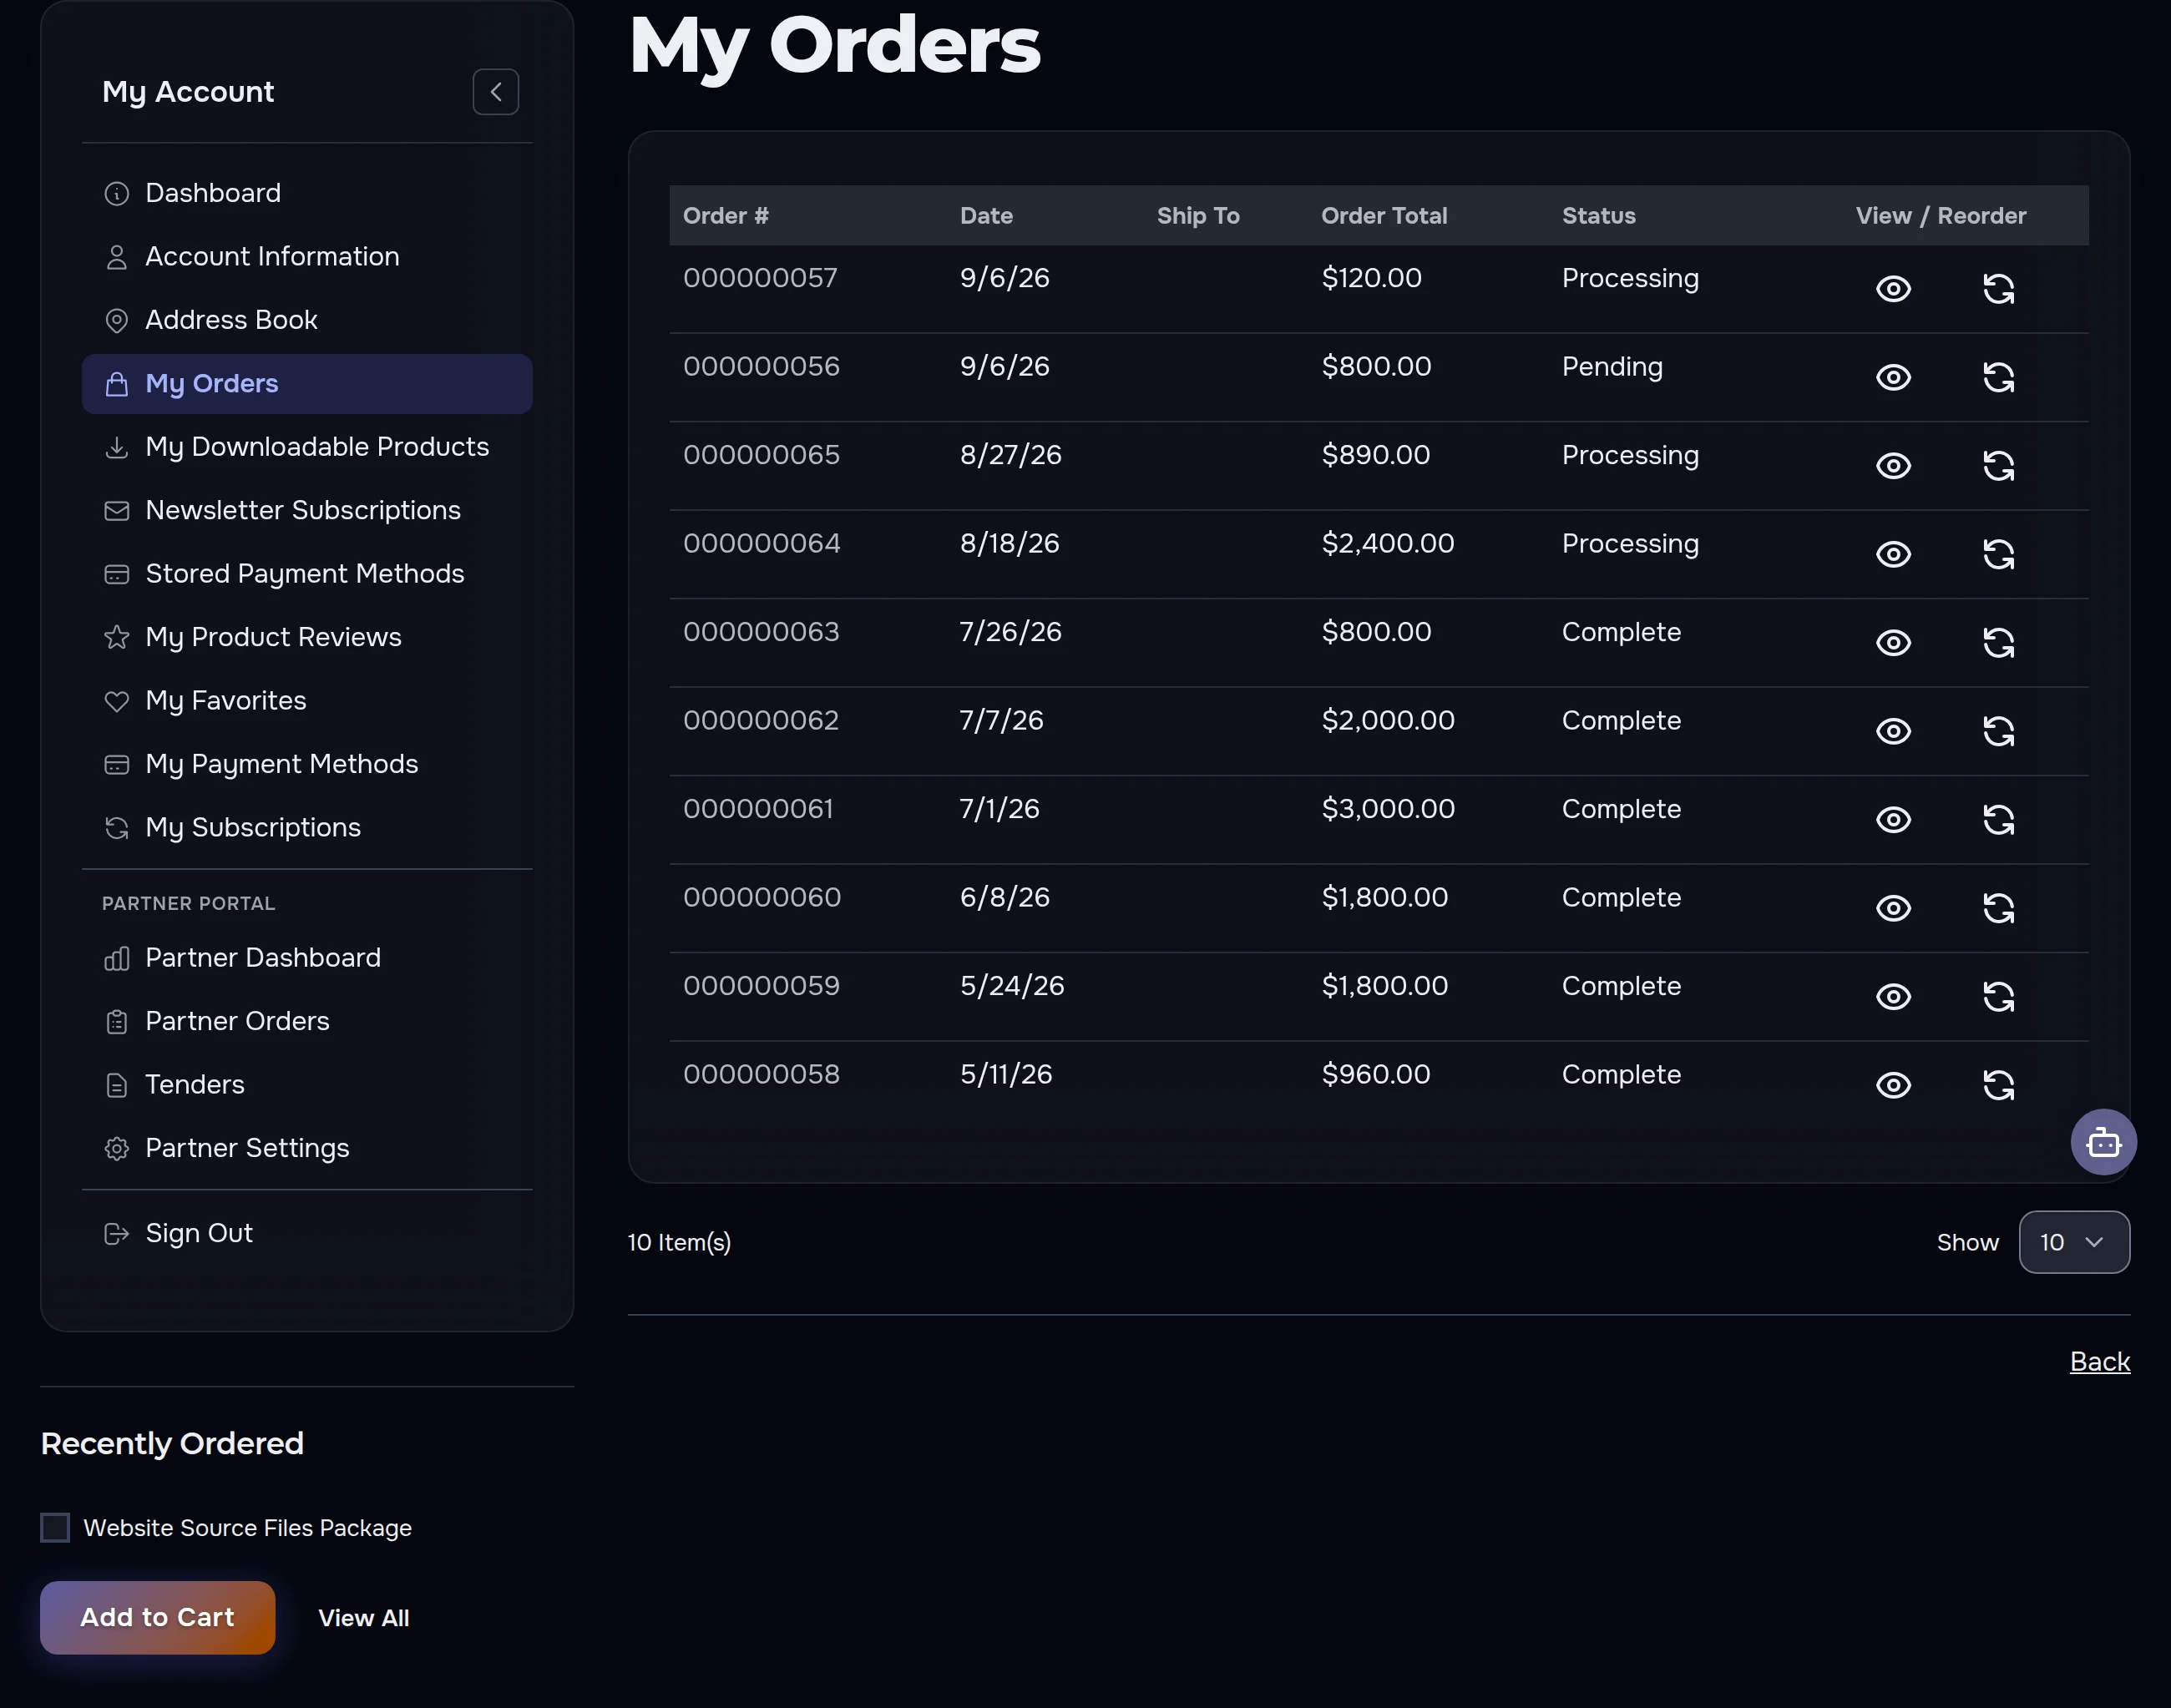Screen dimensions: 2171x1708
Task: Reorder order 000000064
Action: (1998, 554)
